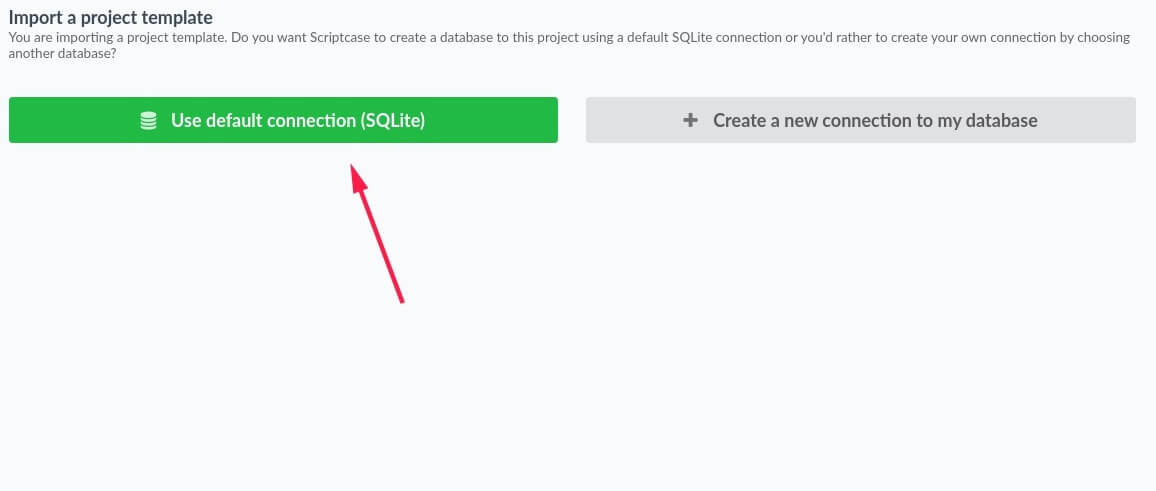Image resolution: width=1156 pixels, height=491 pixels.
Task: Choose Create a new connection to my database
Action: pos(860,120)
